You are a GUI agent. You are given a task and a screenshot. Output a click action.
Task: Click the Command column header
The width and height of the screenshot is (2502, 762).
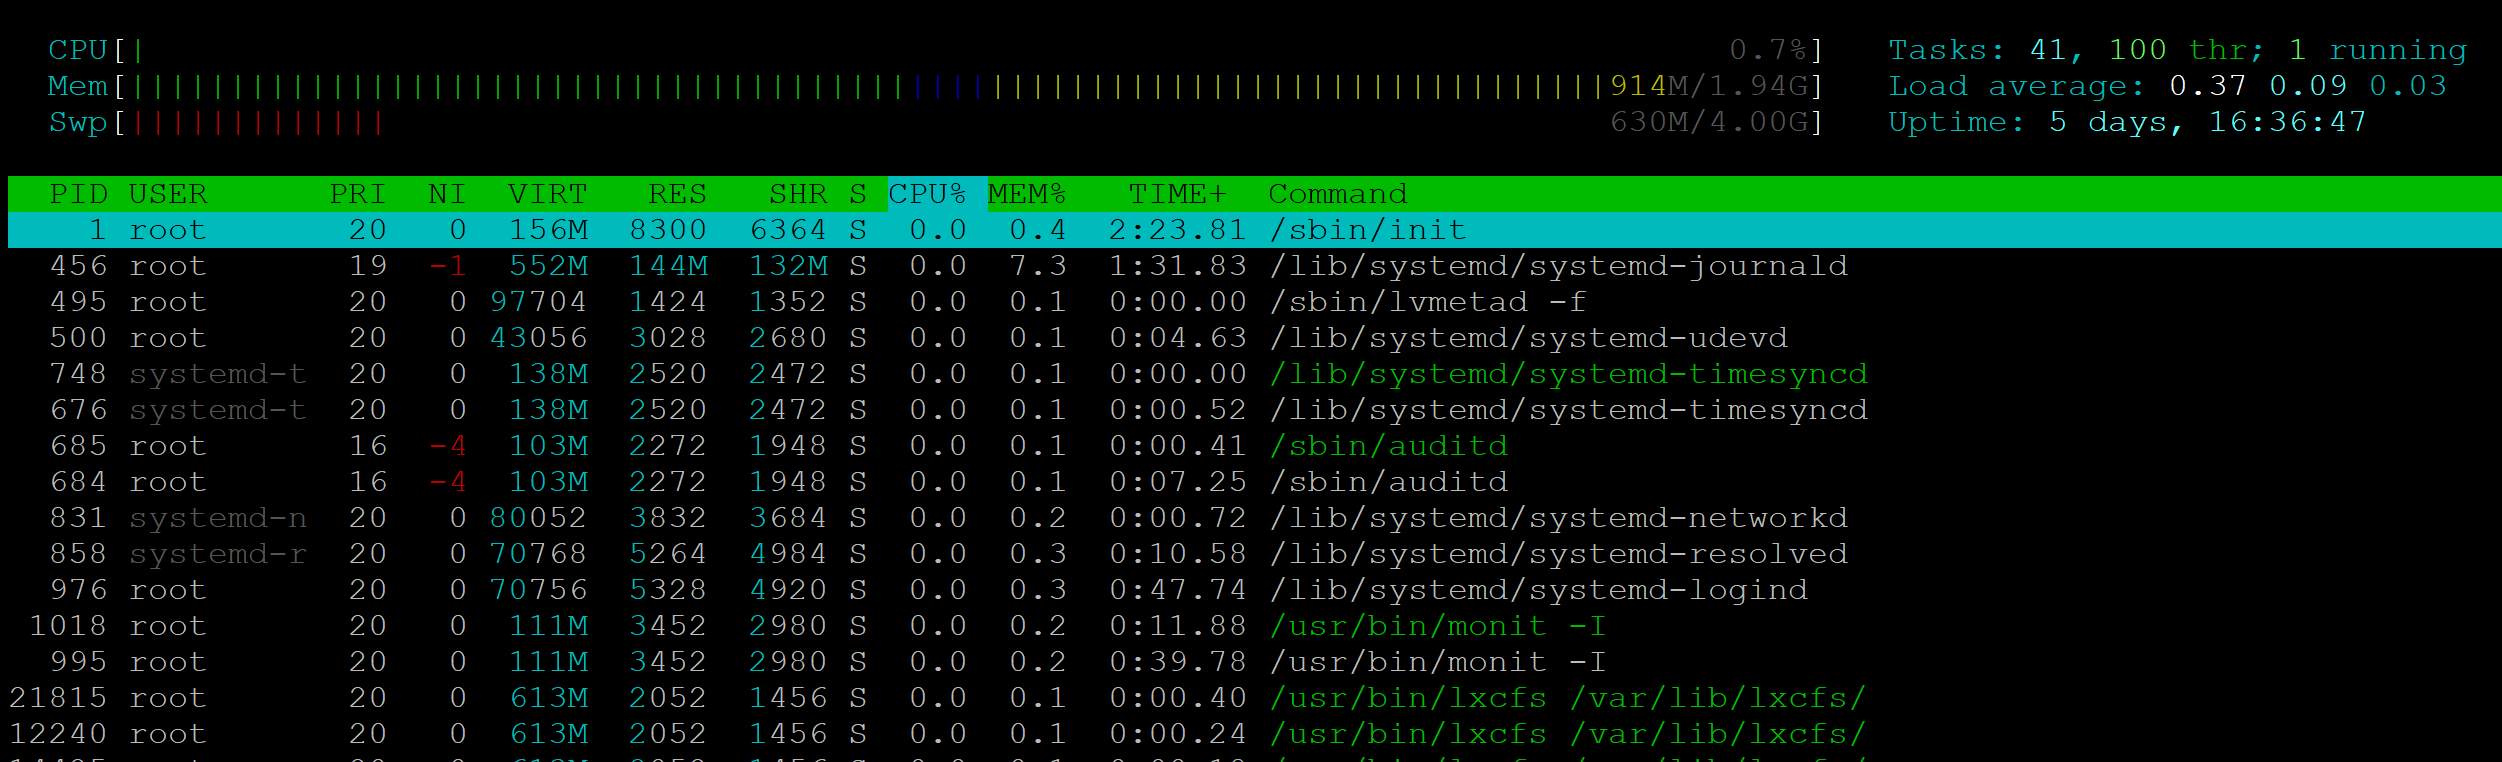[1337, 194]
